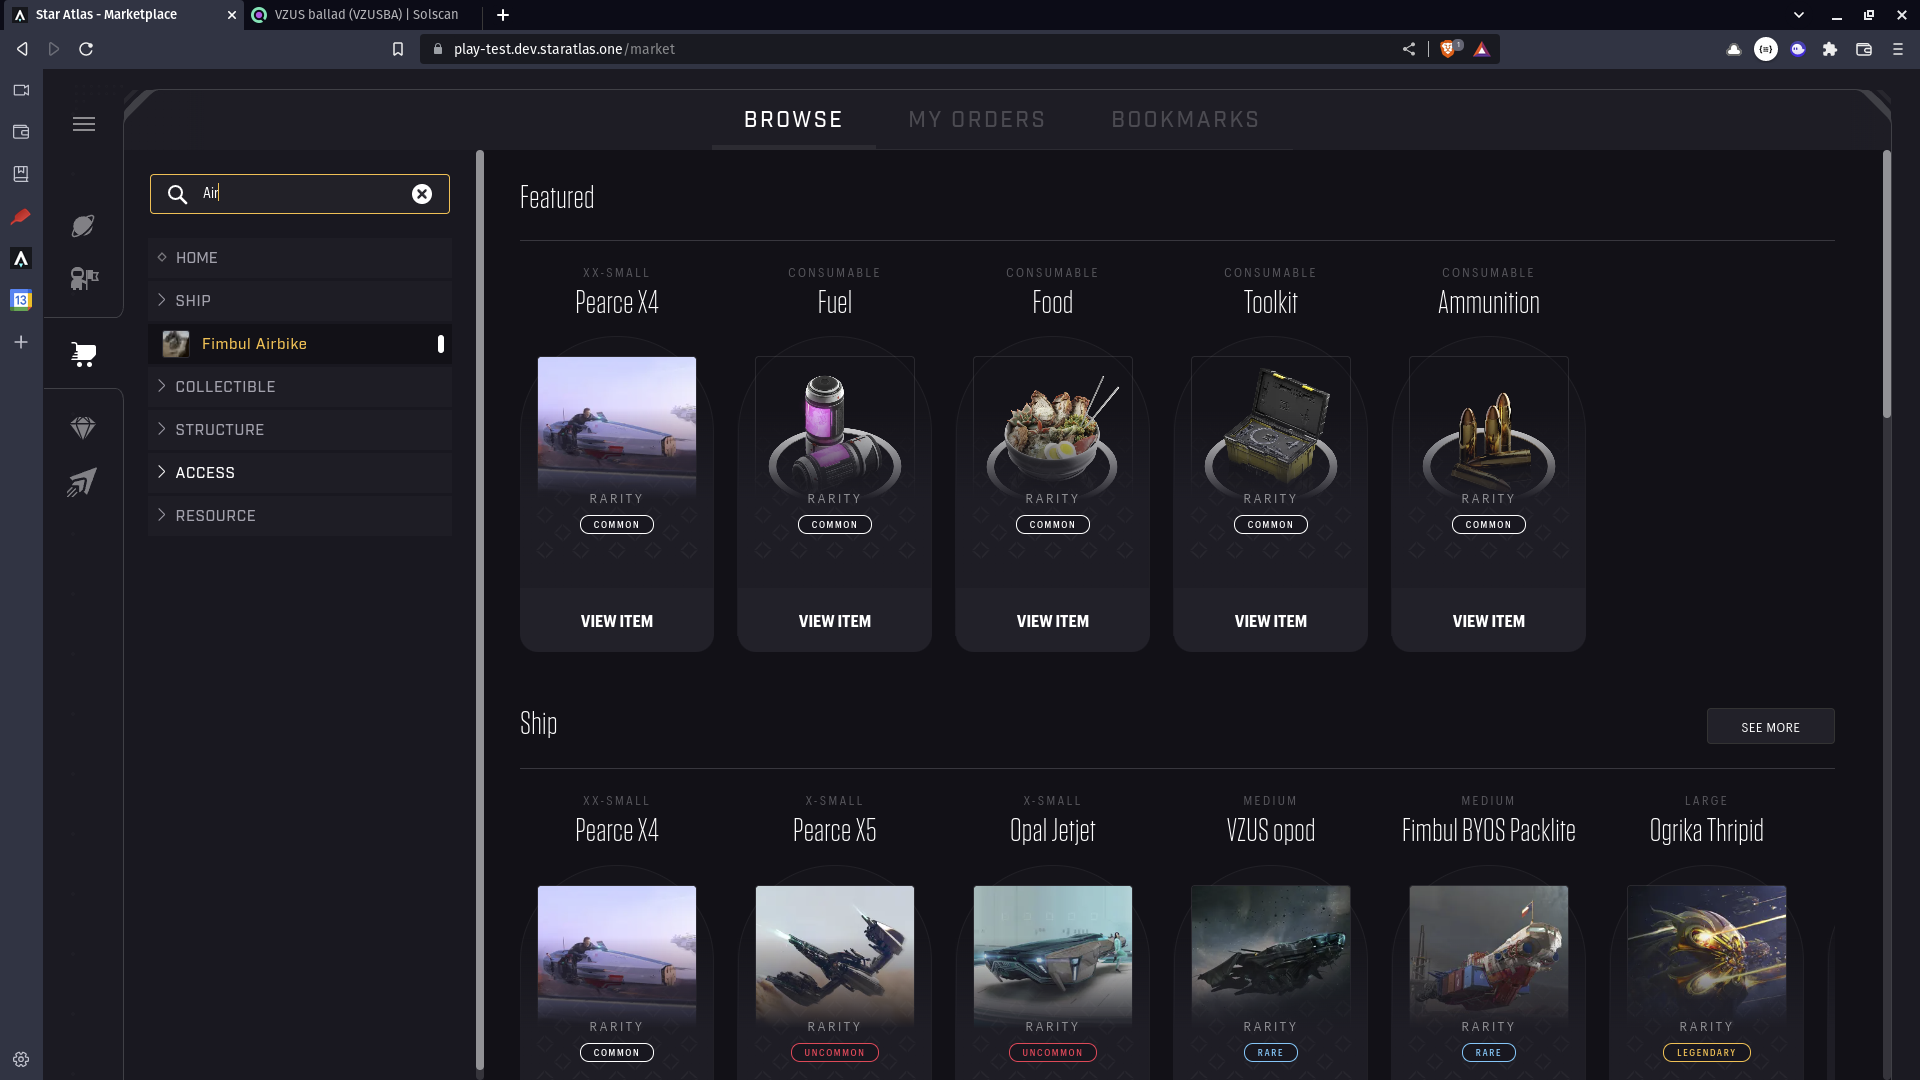This screenshot has width=1920, height=1080.
Task: Clear the search field with X icon
Action: (422, 194)
